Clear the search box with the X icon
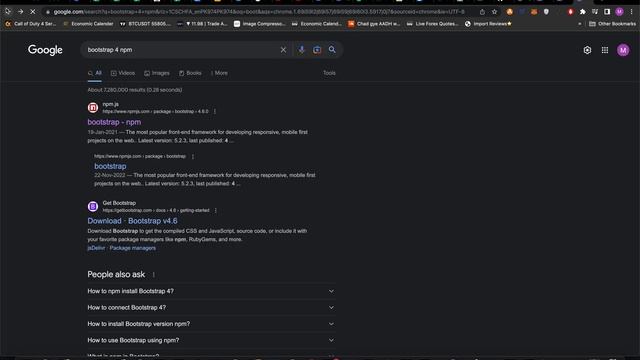 (x=283, y=50)
